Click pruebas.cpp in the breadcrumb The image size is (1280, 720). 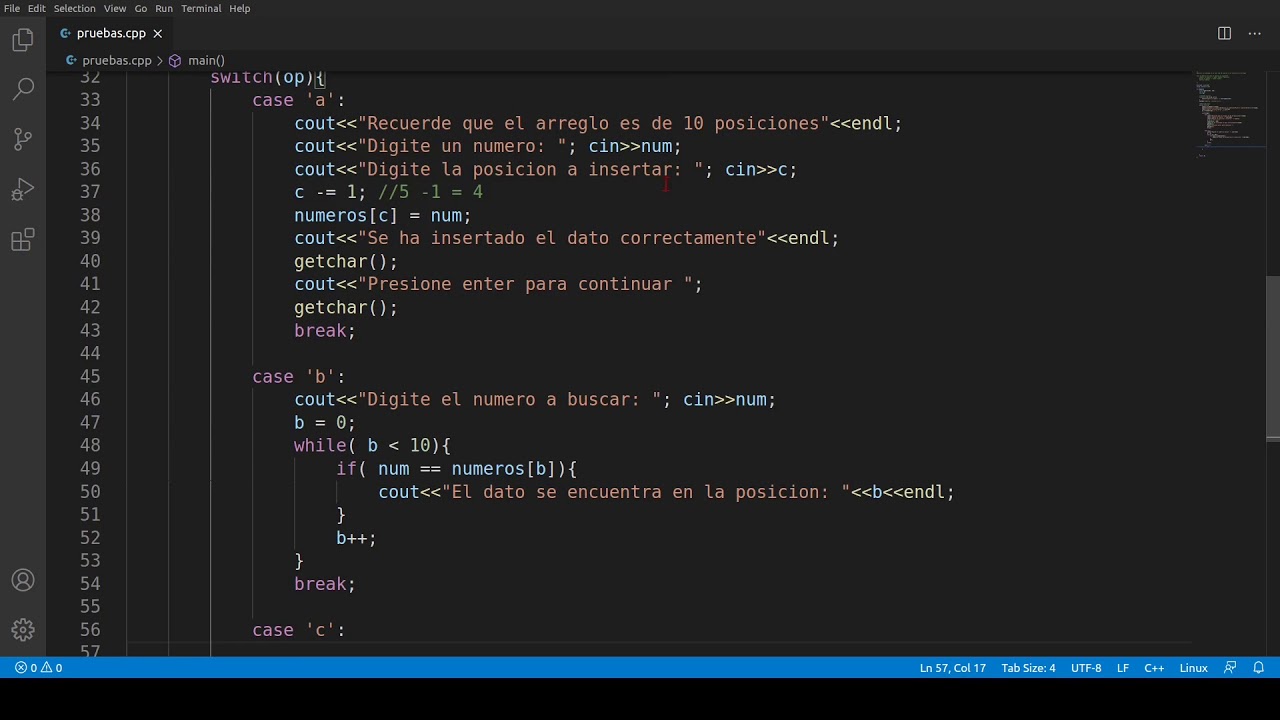[x=116, y=60]
